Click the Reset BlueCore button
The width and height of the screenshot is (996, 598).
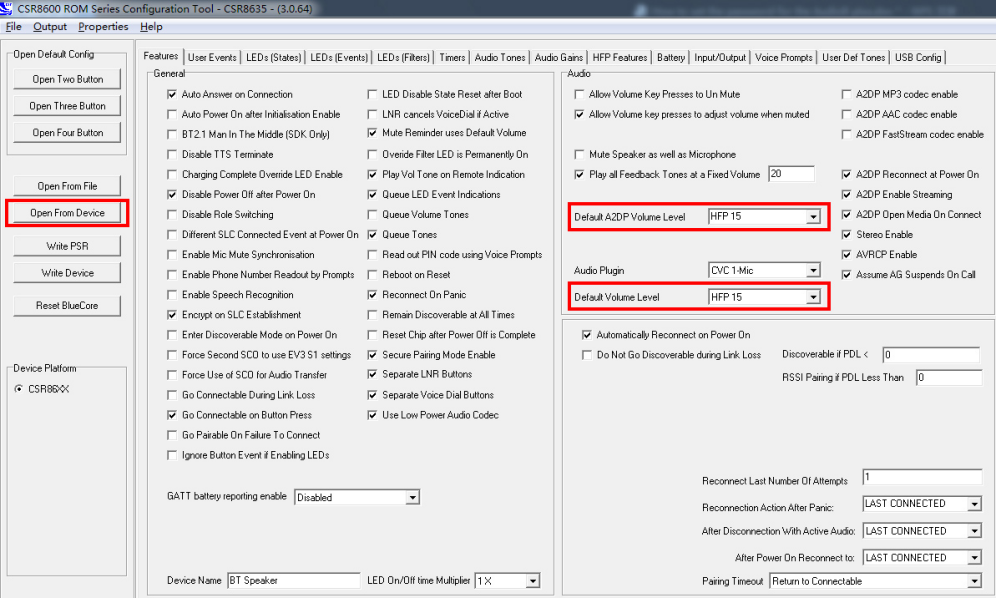[68, 305]
